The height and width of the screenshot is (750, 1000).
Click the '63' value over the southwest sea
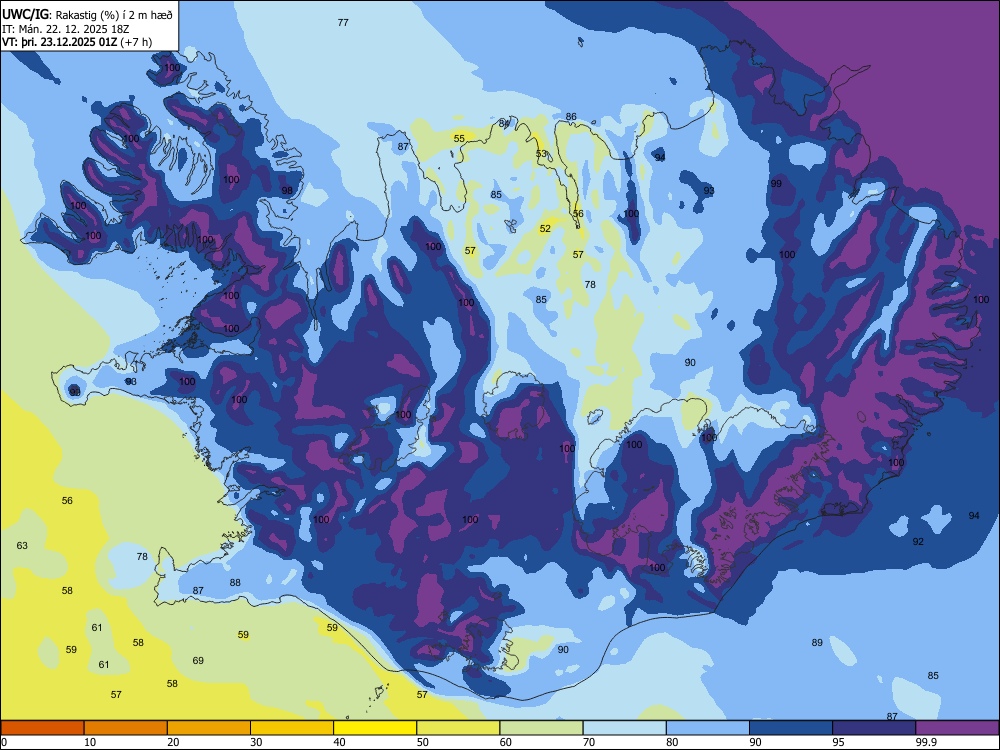pyautogui.click(x=22, y=545)
